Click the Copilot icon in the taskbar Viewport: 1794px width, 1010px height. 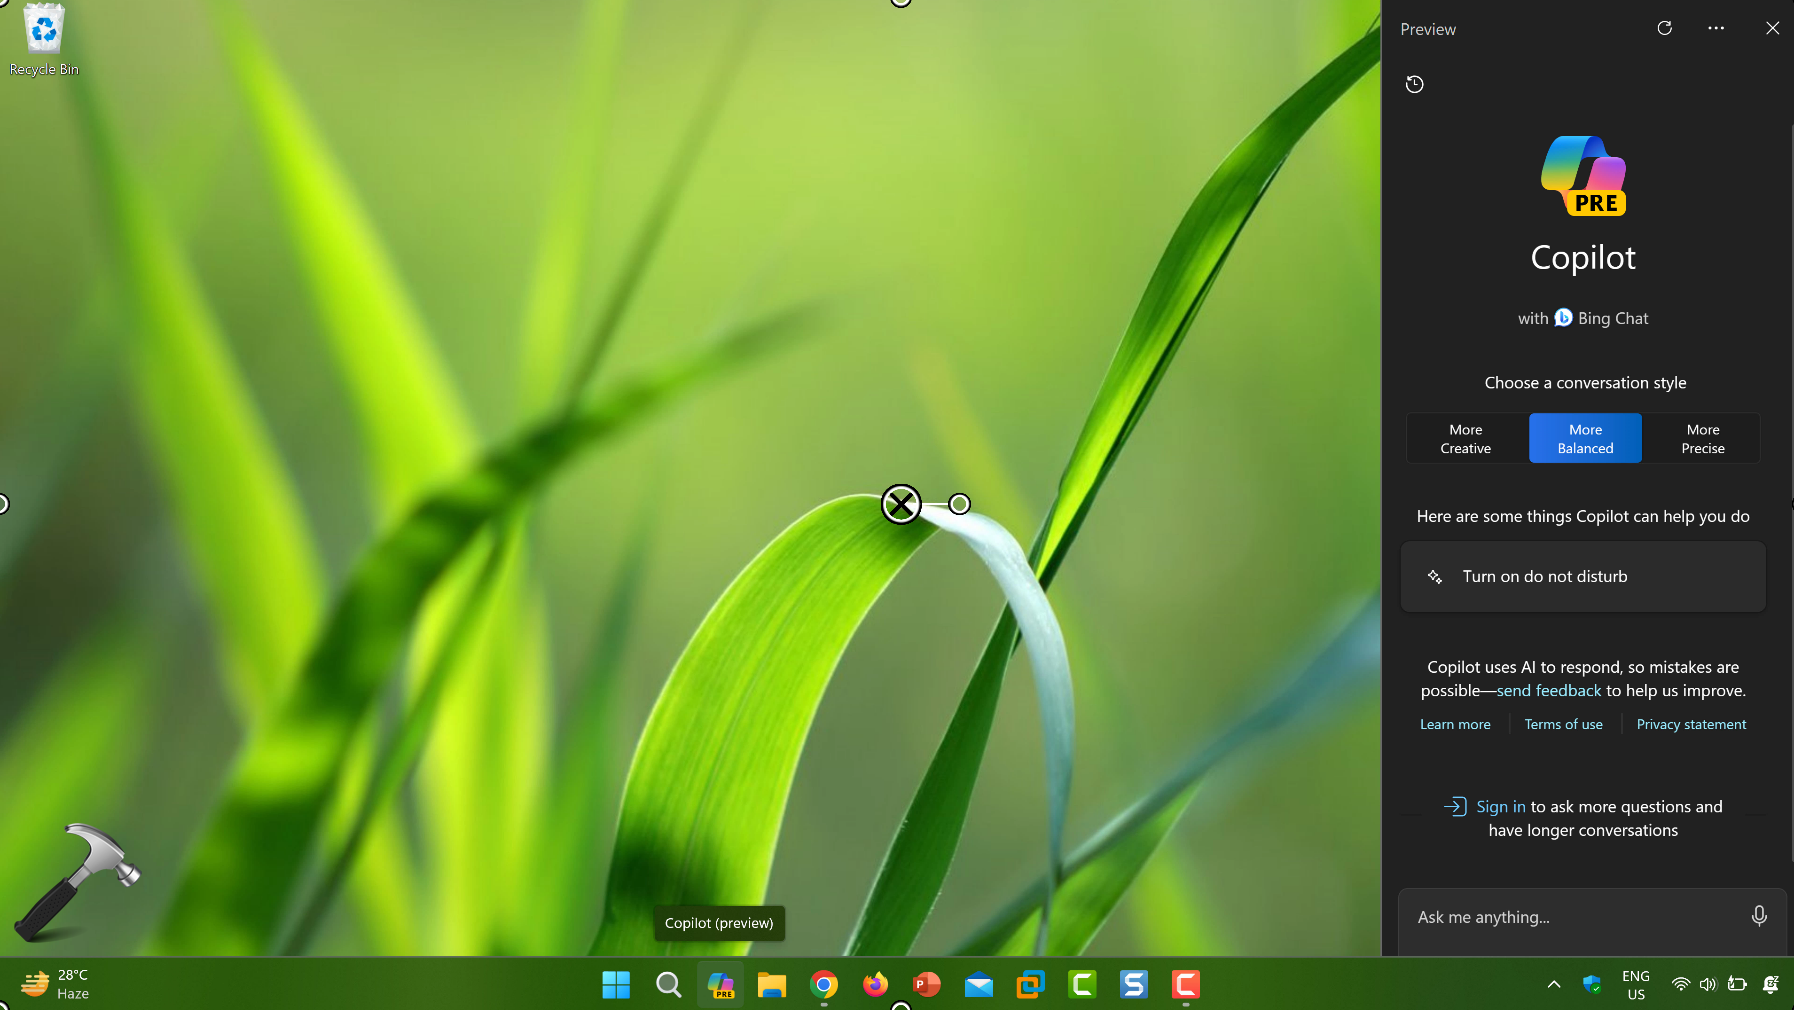pos(721,985)
